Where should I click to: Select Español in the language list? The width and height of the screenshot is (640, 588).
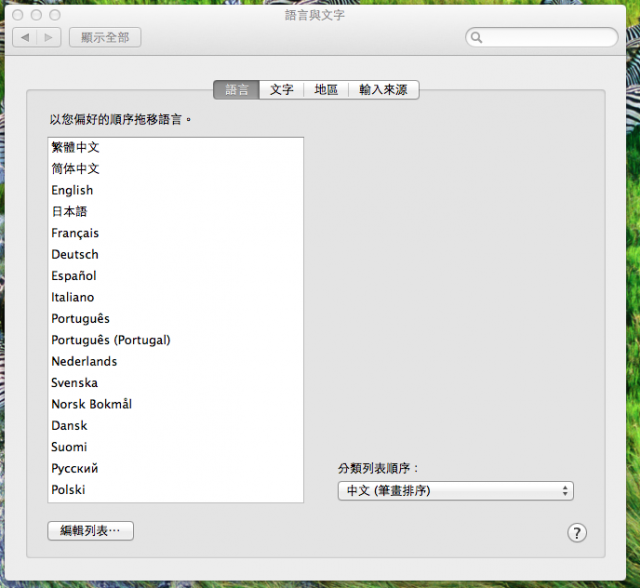tap(176, 276)
